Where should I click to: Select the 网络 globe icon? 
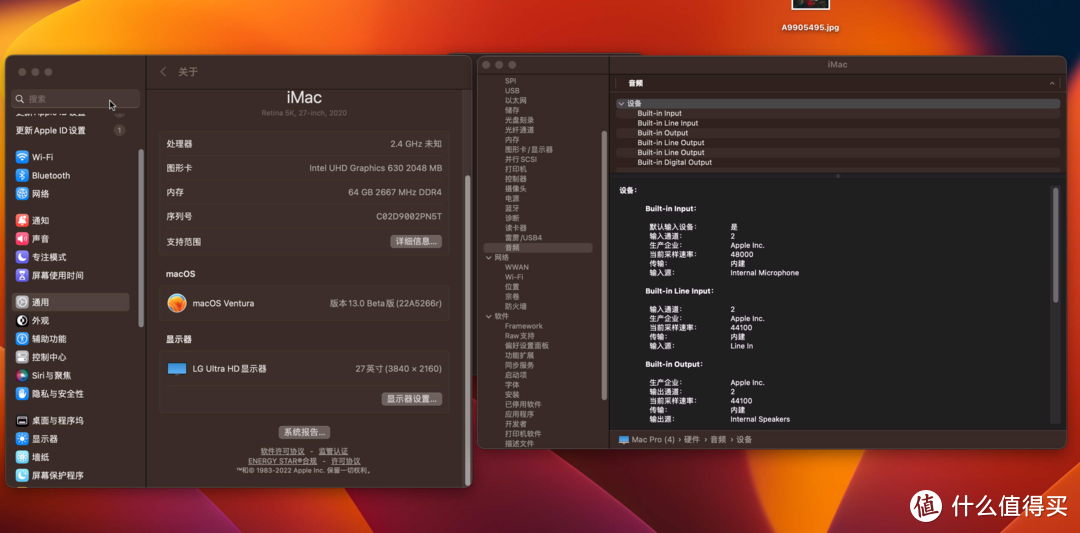click(x=22, y=194)
